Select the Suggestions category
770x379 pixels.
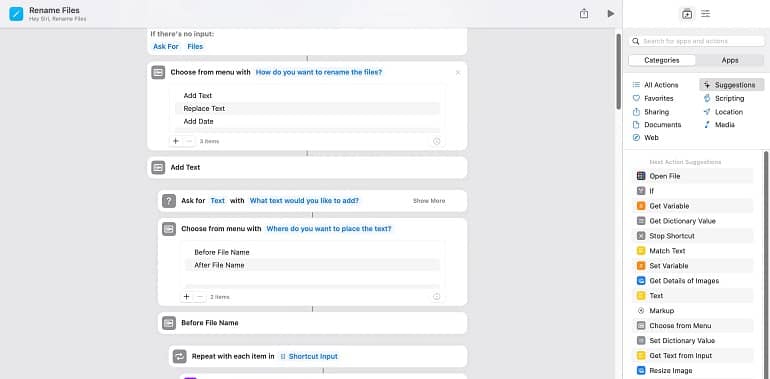[x=731, y=85]
